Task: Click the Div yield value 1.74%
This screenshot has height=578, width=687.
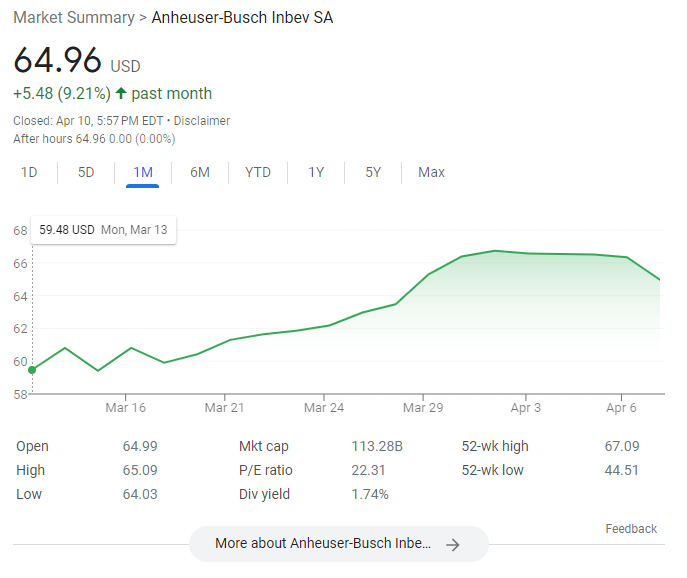Action: pyautogui.click(x=370, y=494)
